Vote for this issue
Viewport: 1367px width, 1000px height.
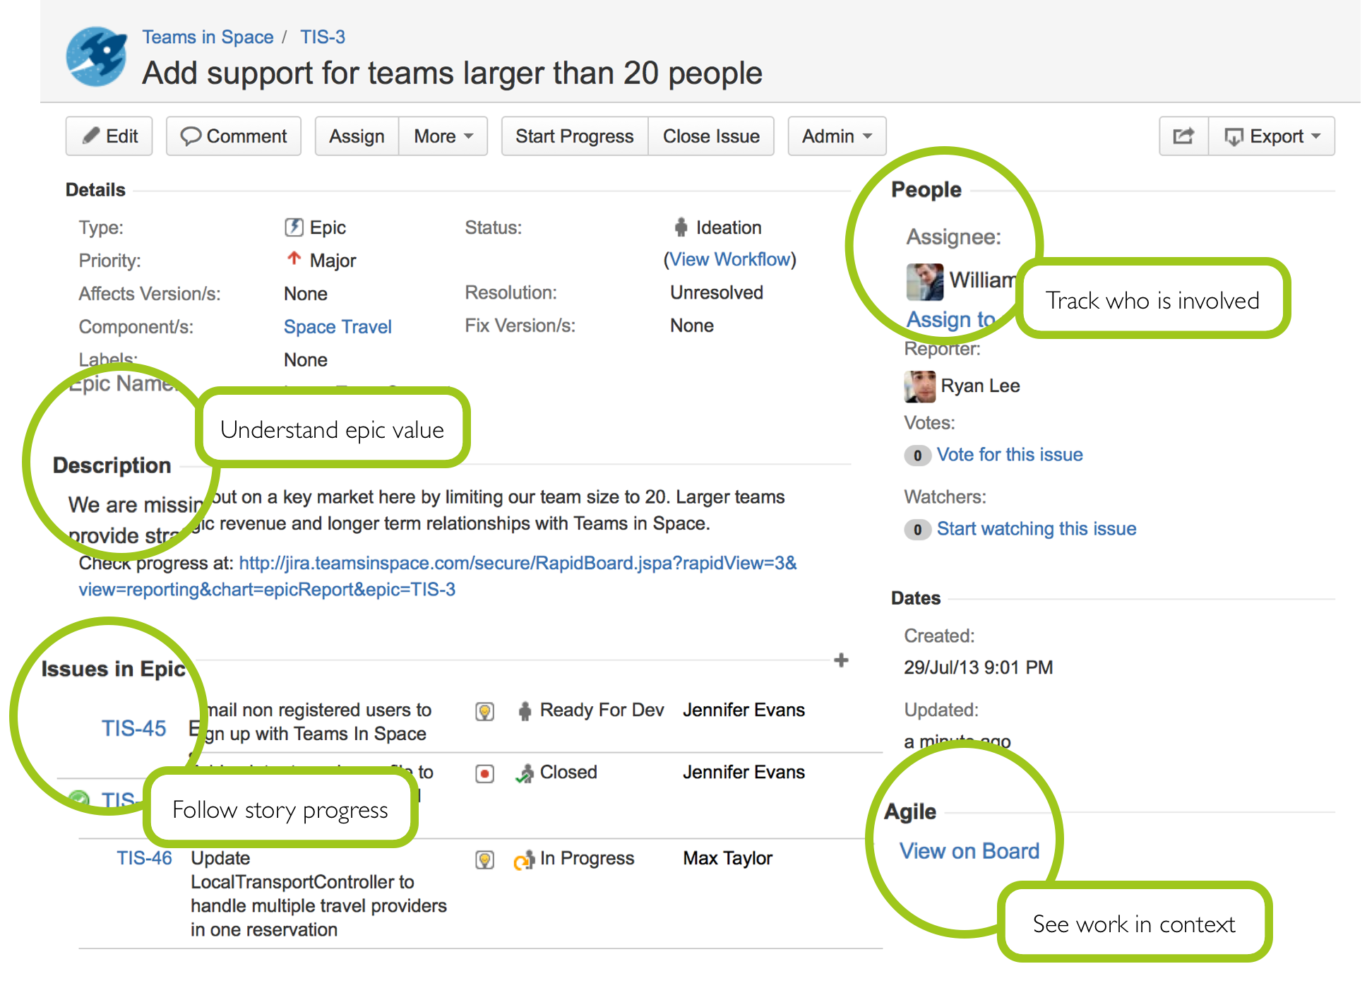point(1009,454)
